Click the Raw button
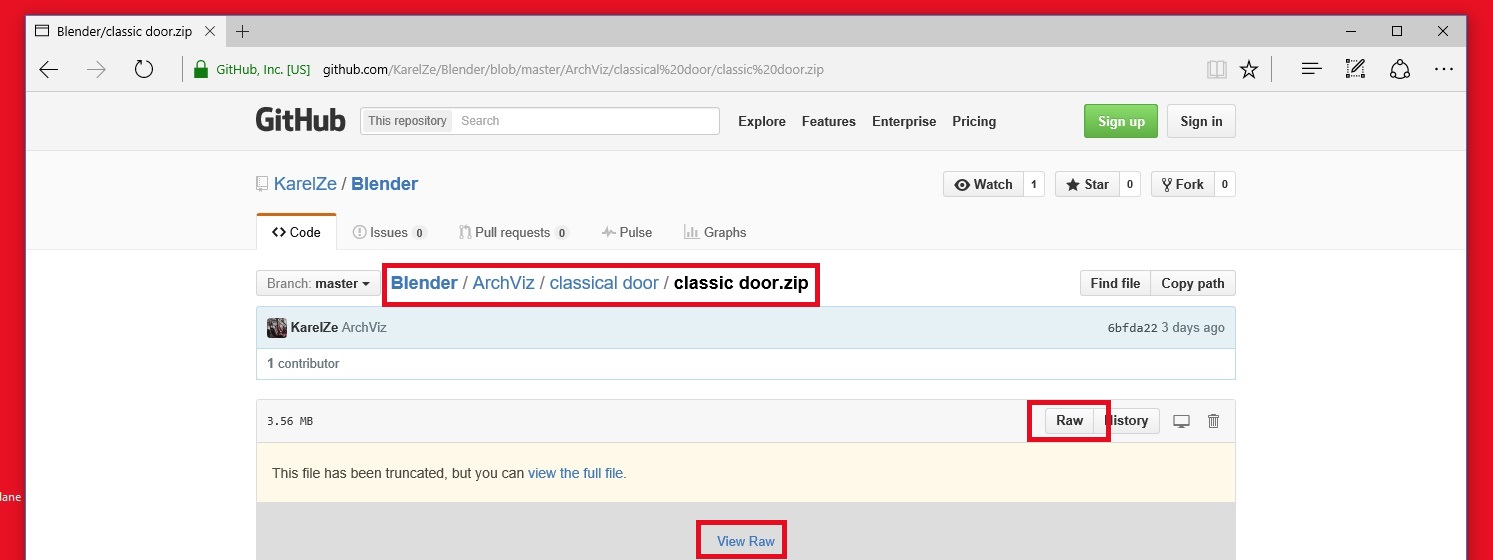 (1069, 420)
